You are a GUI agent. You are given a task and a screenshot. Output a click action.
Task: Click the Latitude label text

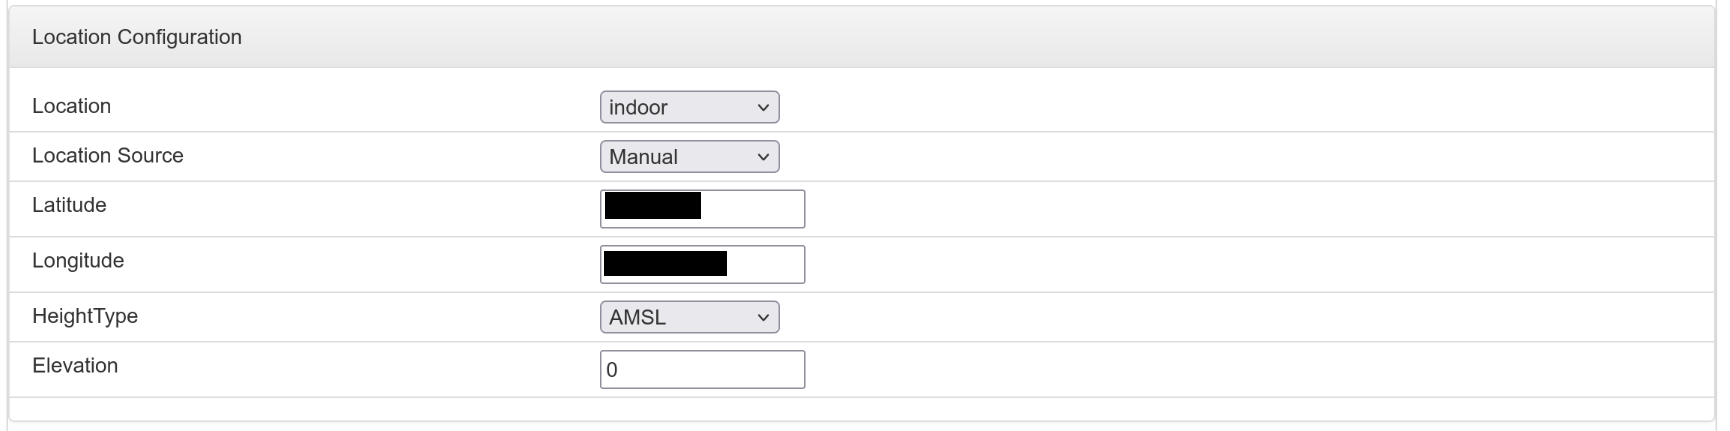click(69, 205)
